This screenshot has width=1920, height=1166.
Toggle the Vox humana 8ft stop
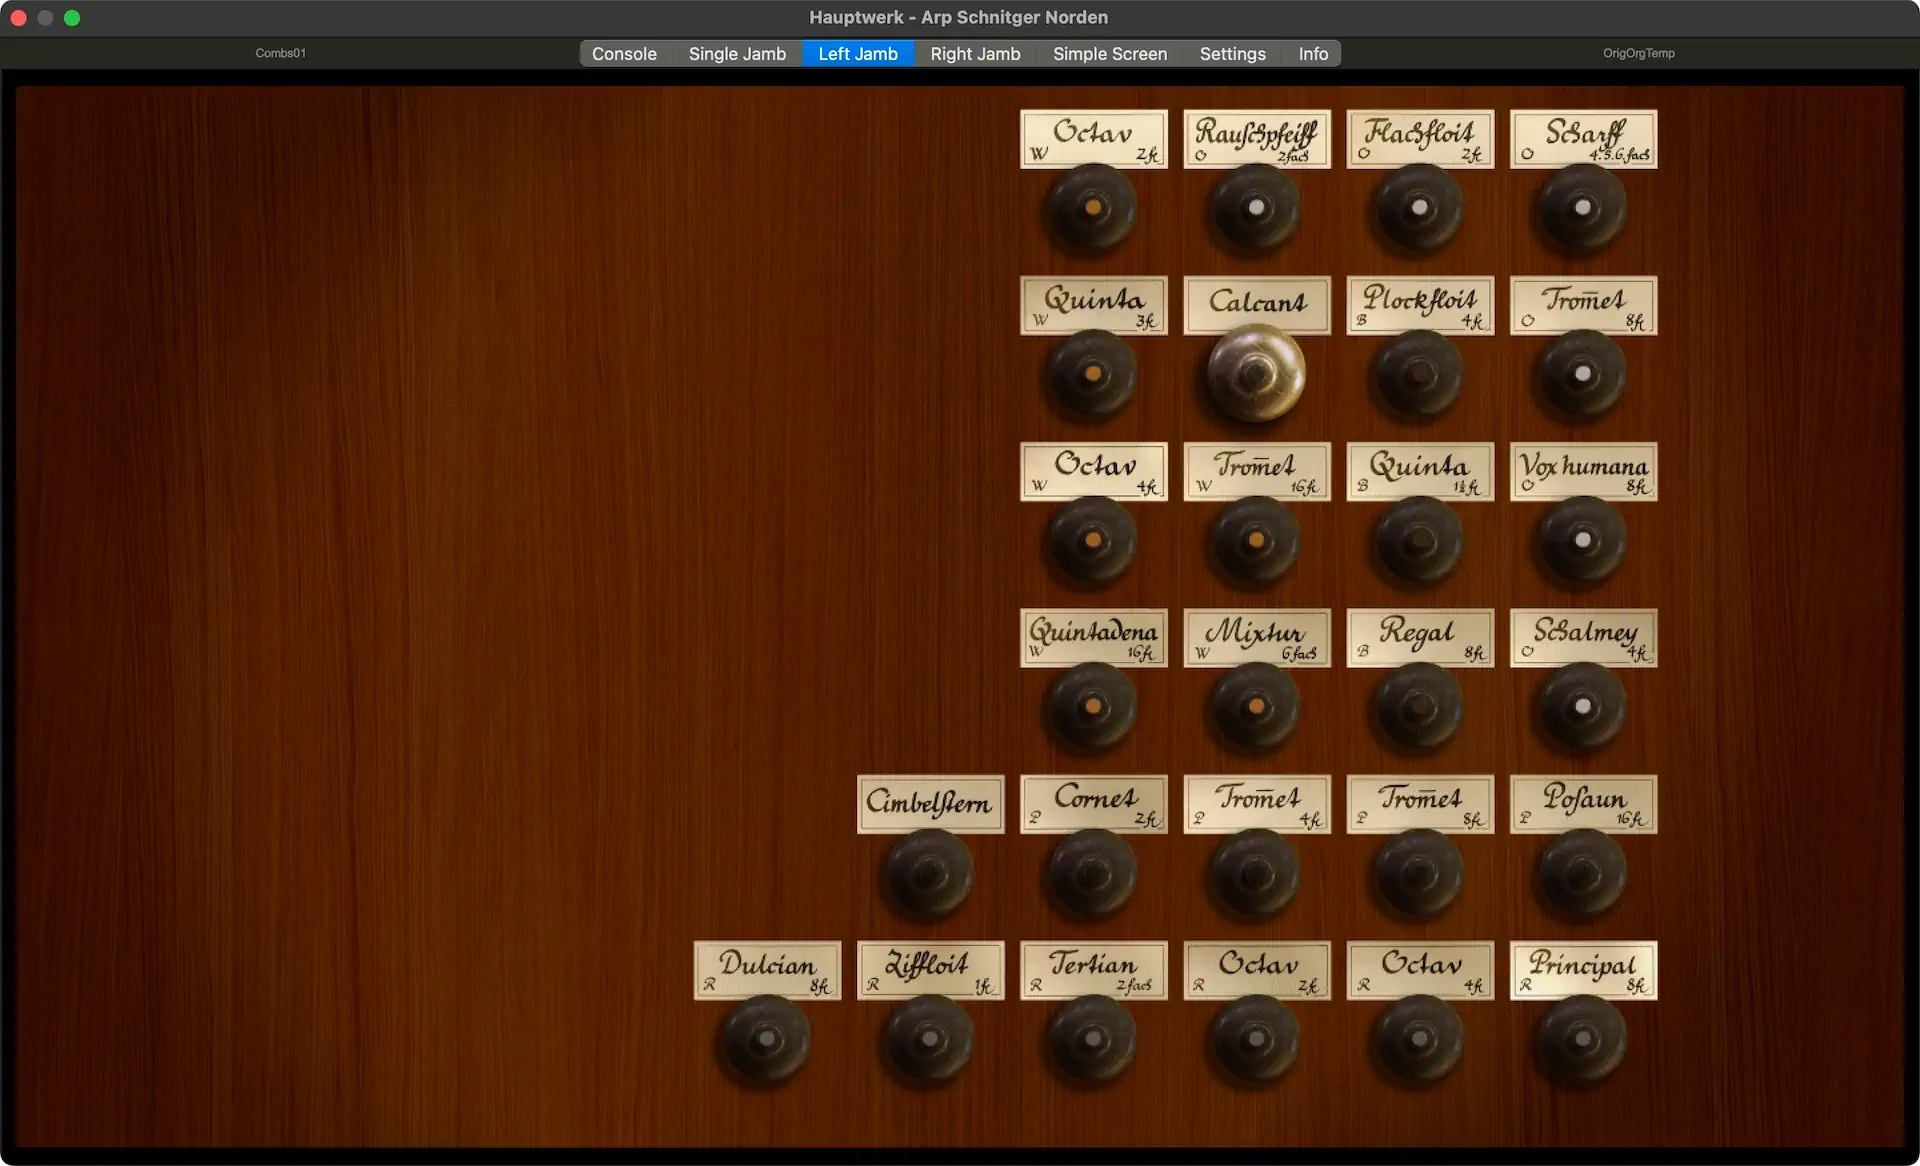point(1582,540)
